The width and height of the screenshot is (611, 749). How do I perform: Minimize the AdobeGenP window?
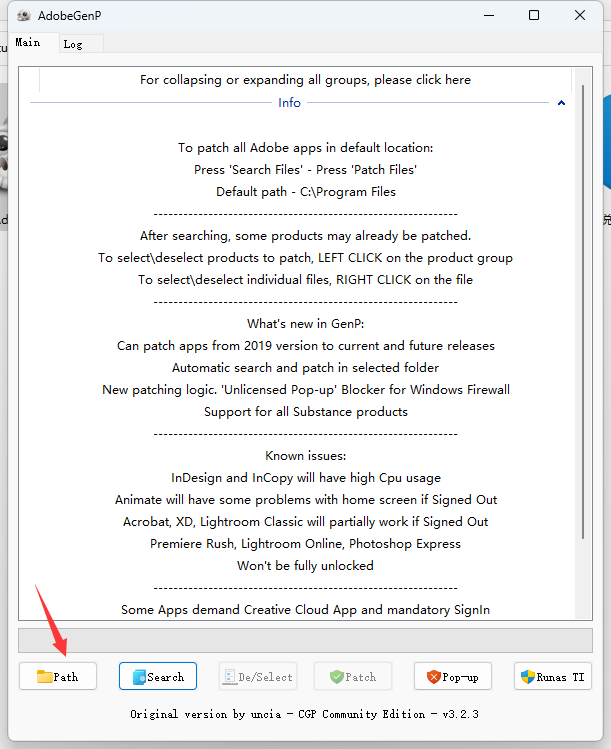489,15
